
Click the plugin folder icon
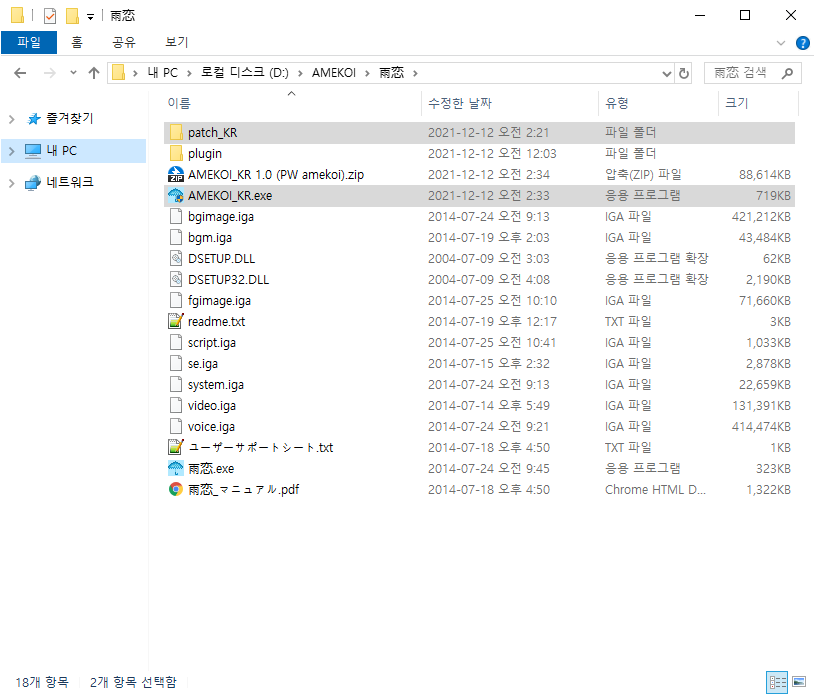tap(176, 153)
